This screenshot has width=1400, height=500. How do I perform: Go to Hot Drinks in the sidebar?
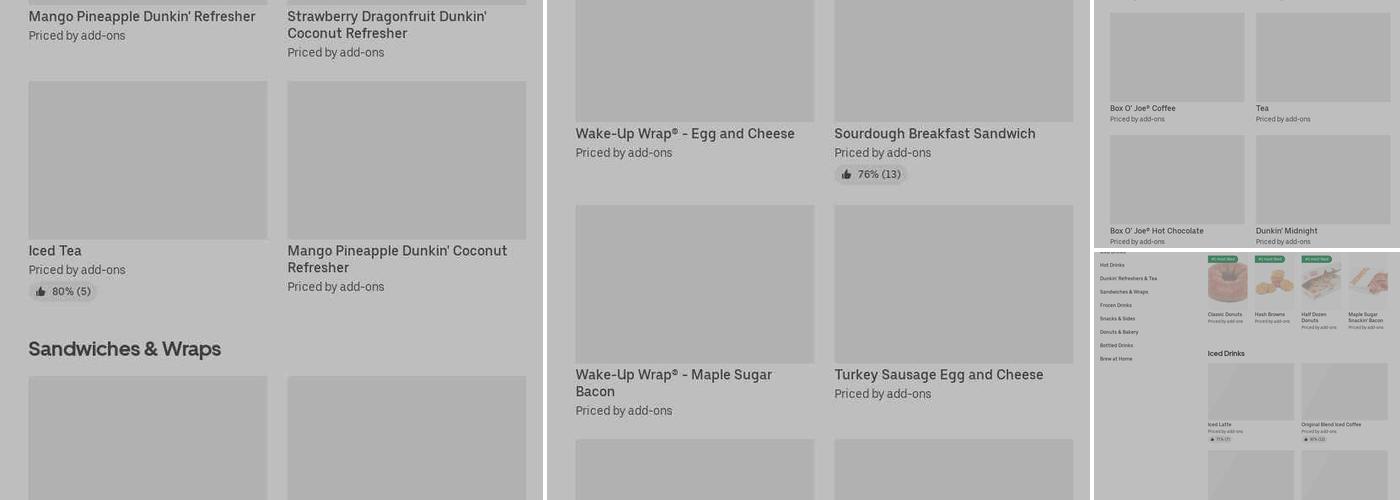tap(1112, 265)
